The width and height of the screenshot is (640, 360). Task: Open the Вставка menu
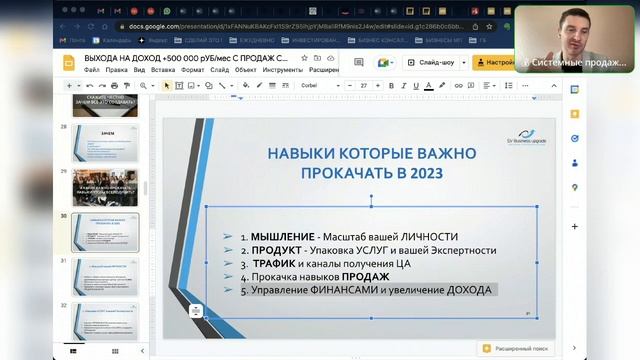coord(163,70)
